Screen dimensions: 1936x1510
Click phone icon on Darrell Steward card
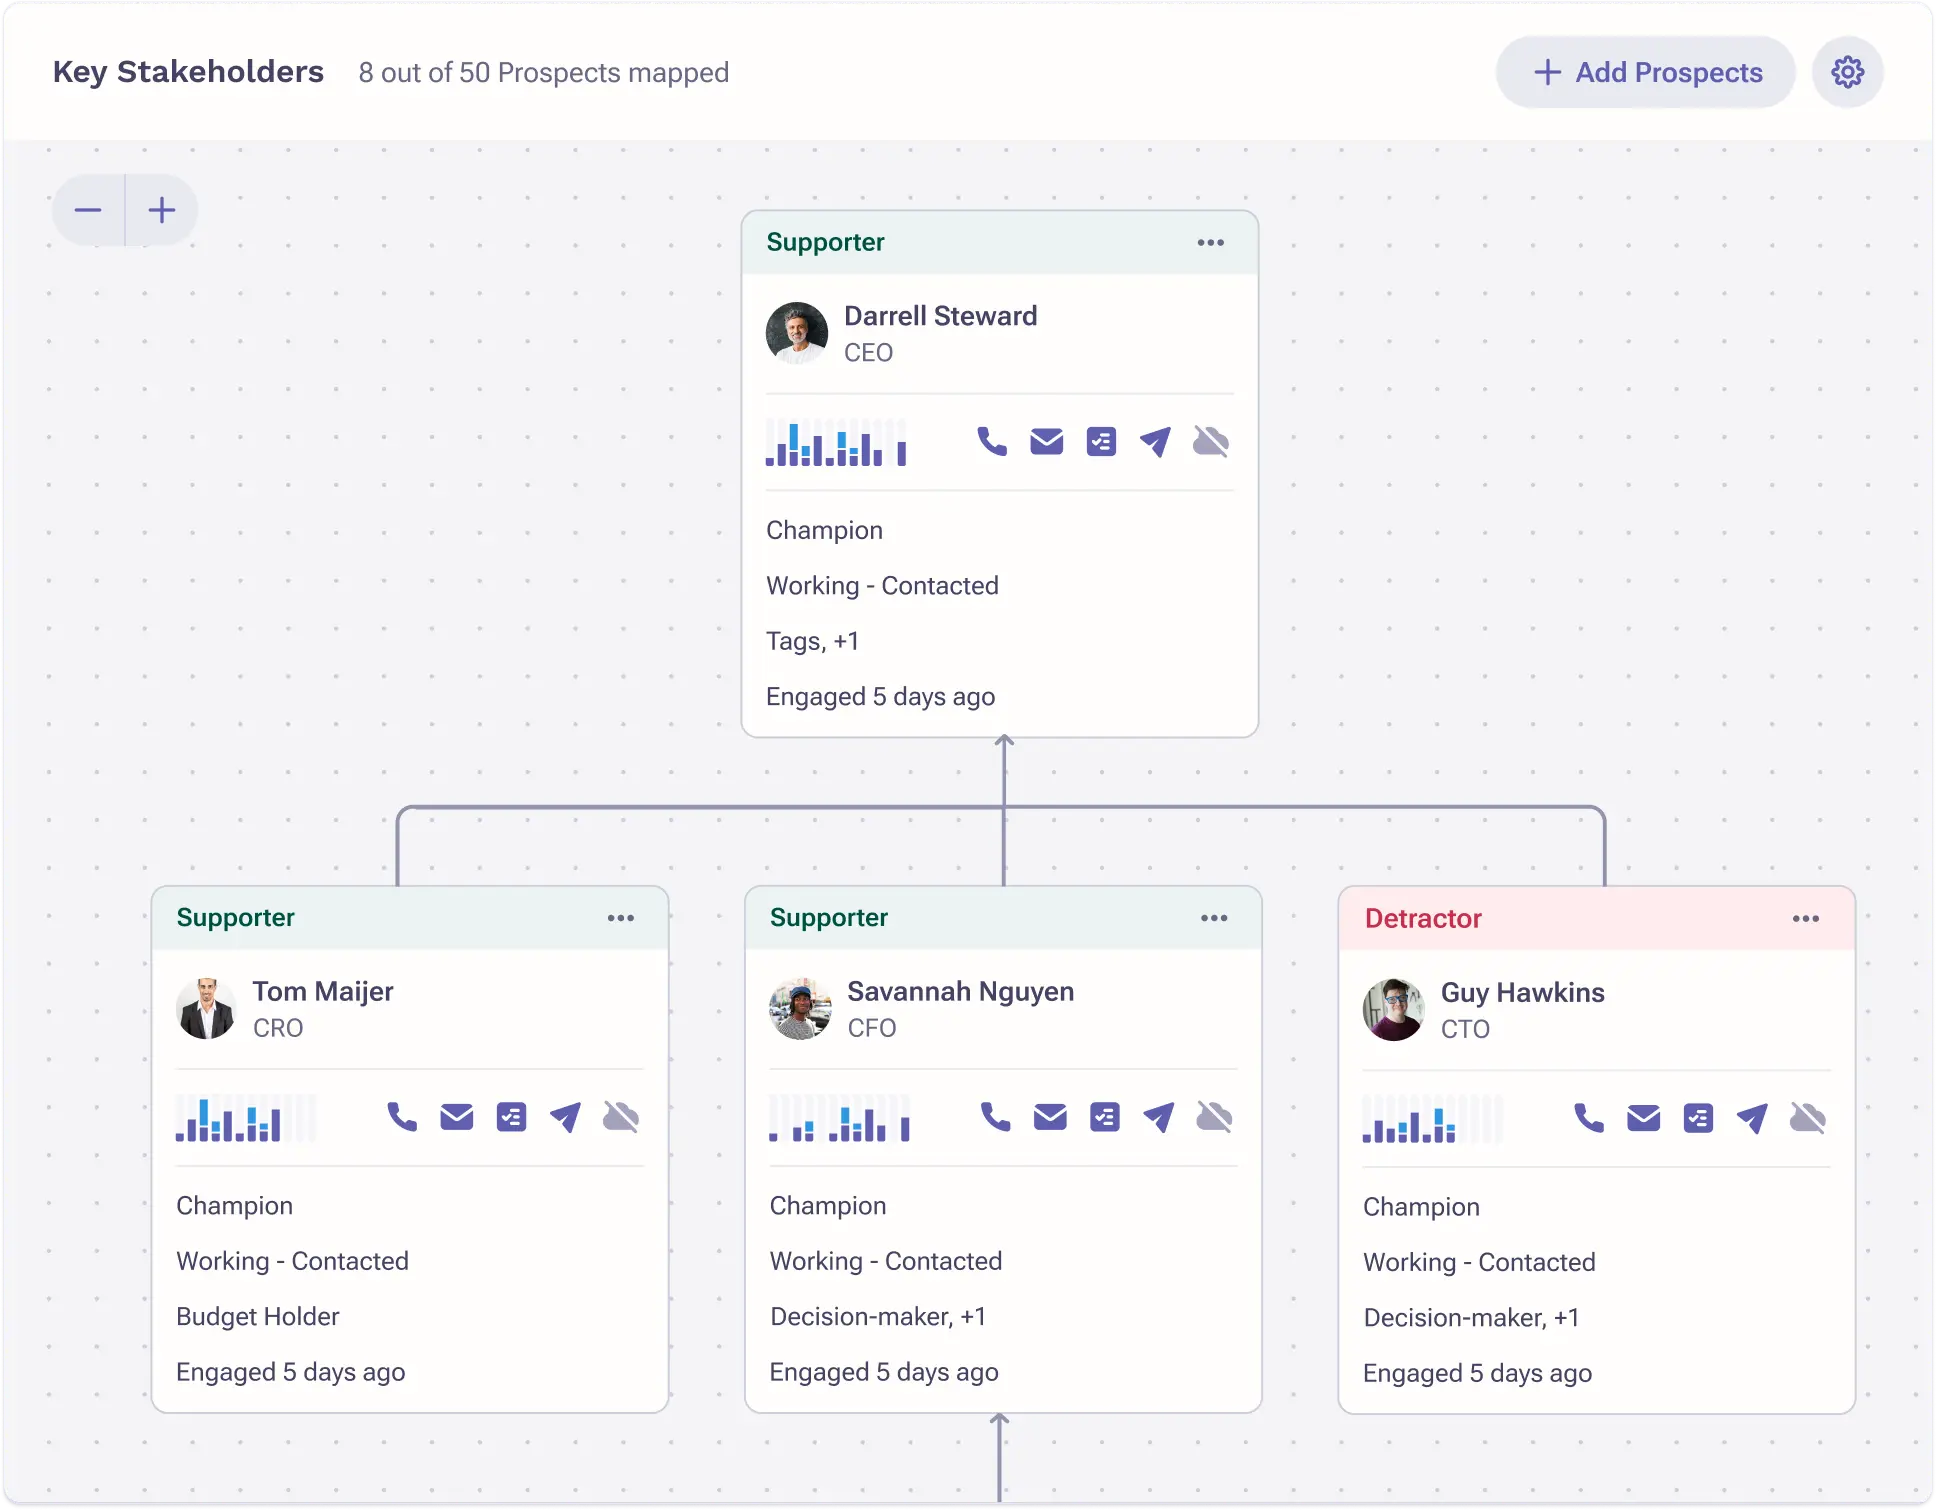coord(991,441)
